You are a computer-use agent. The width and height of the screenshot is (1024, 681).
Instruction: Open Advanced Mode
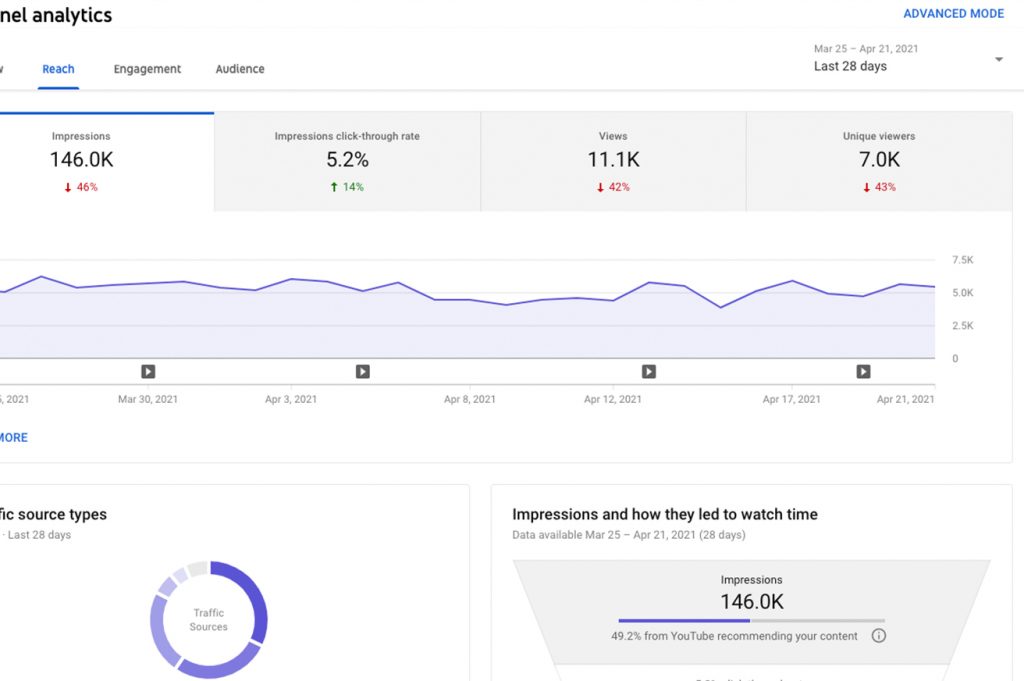[x=953, y=14]
